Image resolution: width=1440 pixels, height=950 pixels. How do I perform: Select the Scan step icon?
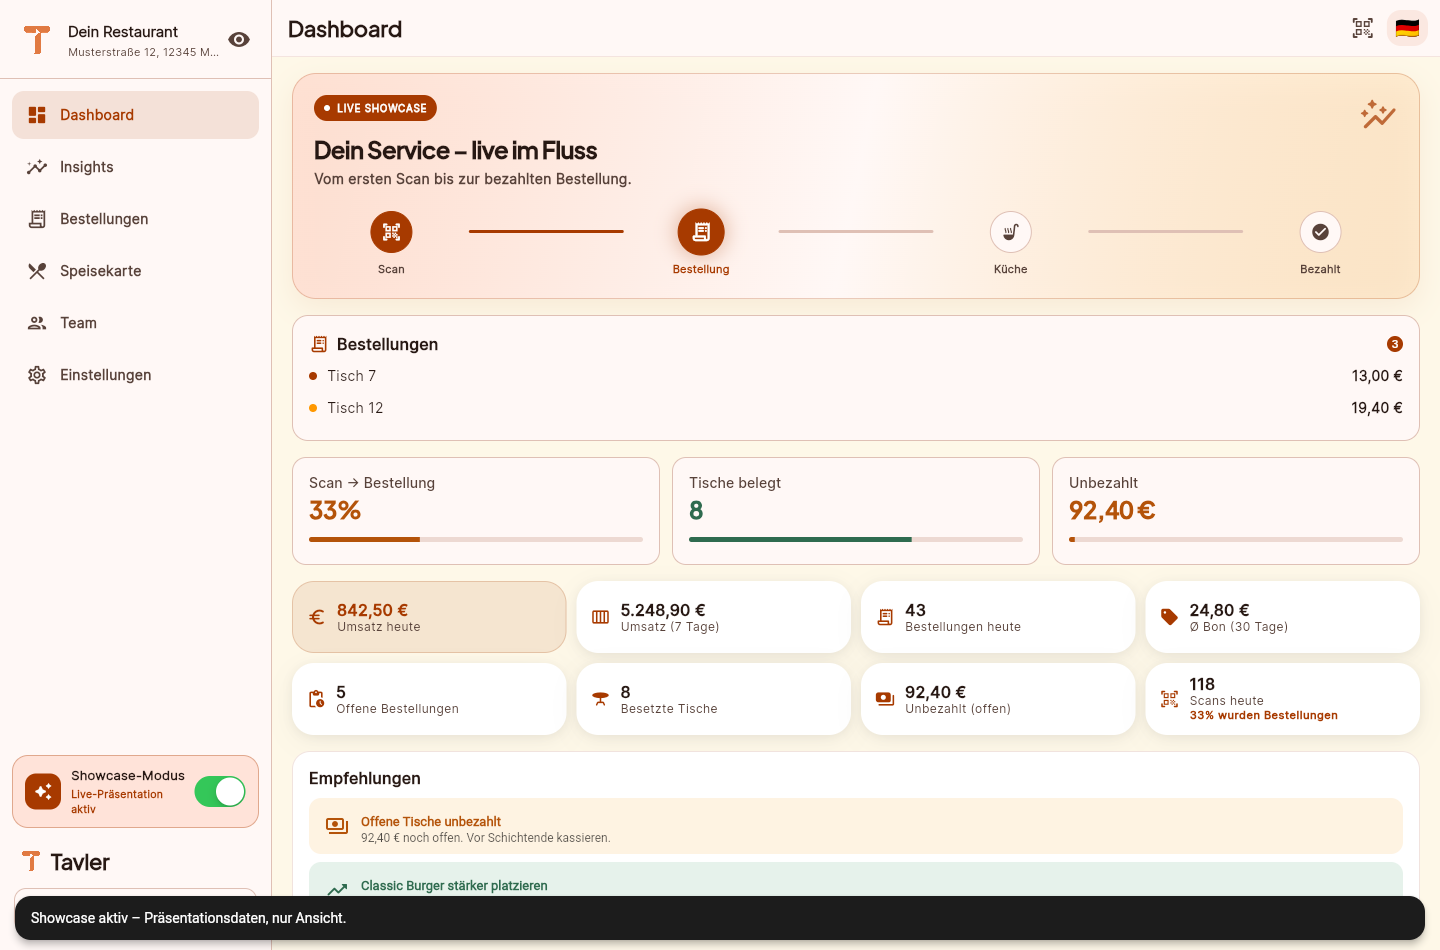click(391, 232)
